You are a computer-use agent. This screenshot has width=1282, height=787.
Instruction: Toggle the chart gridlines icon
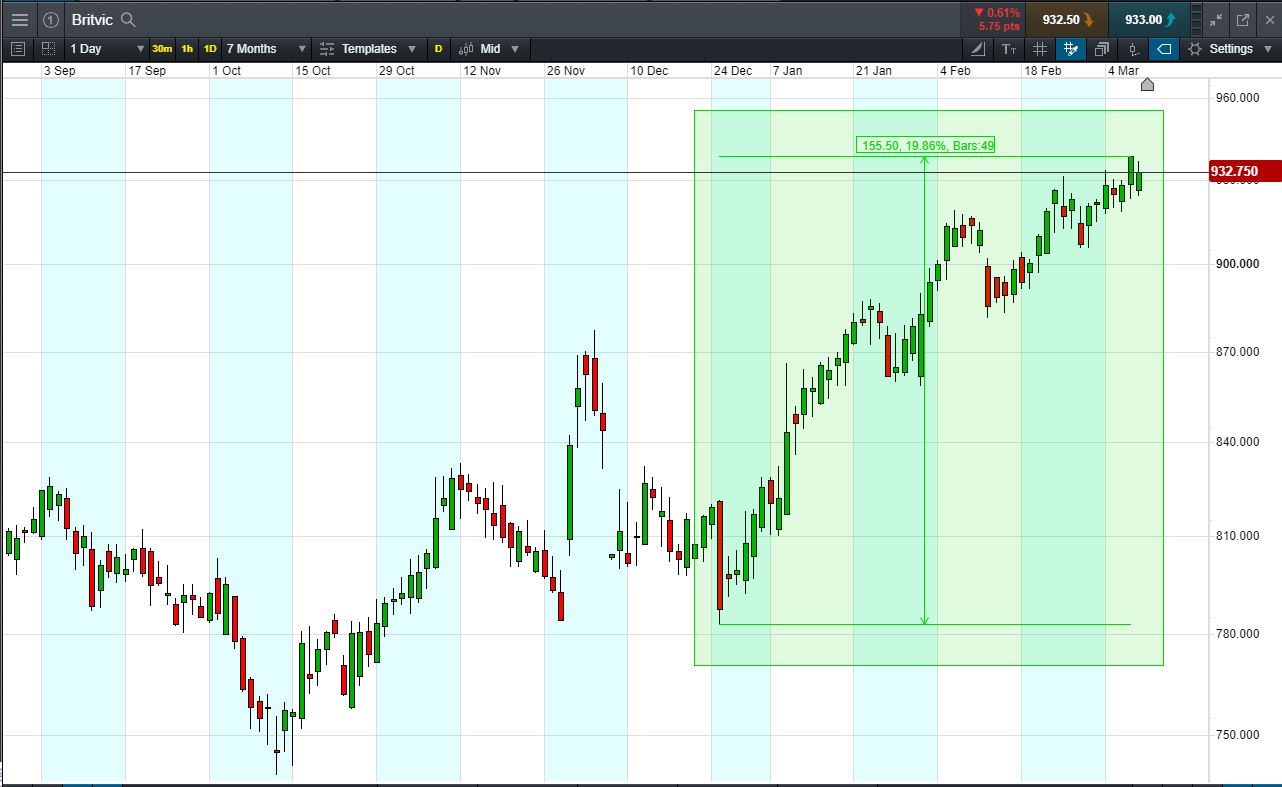tap(1040, 48)
